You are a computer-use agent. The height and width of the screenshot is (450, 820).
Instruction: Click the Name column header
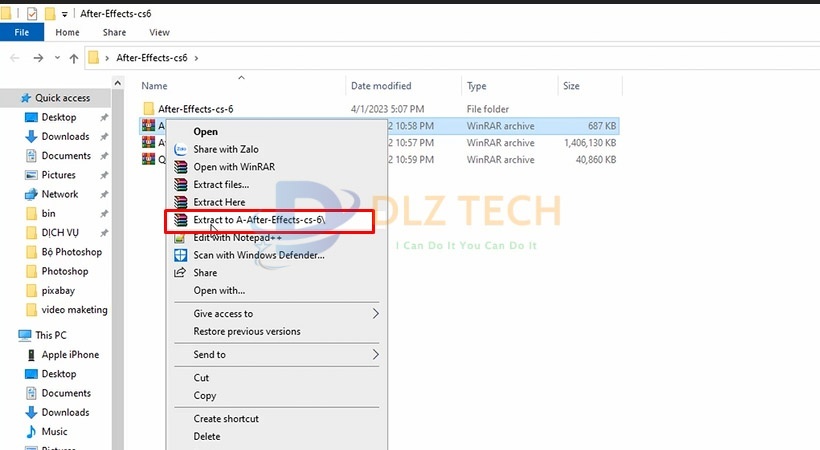pos(154,86)
